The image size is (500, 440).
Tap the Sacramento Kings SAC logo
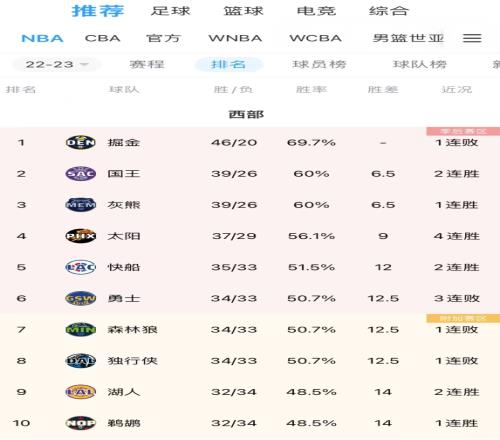(x=81, y=174)
